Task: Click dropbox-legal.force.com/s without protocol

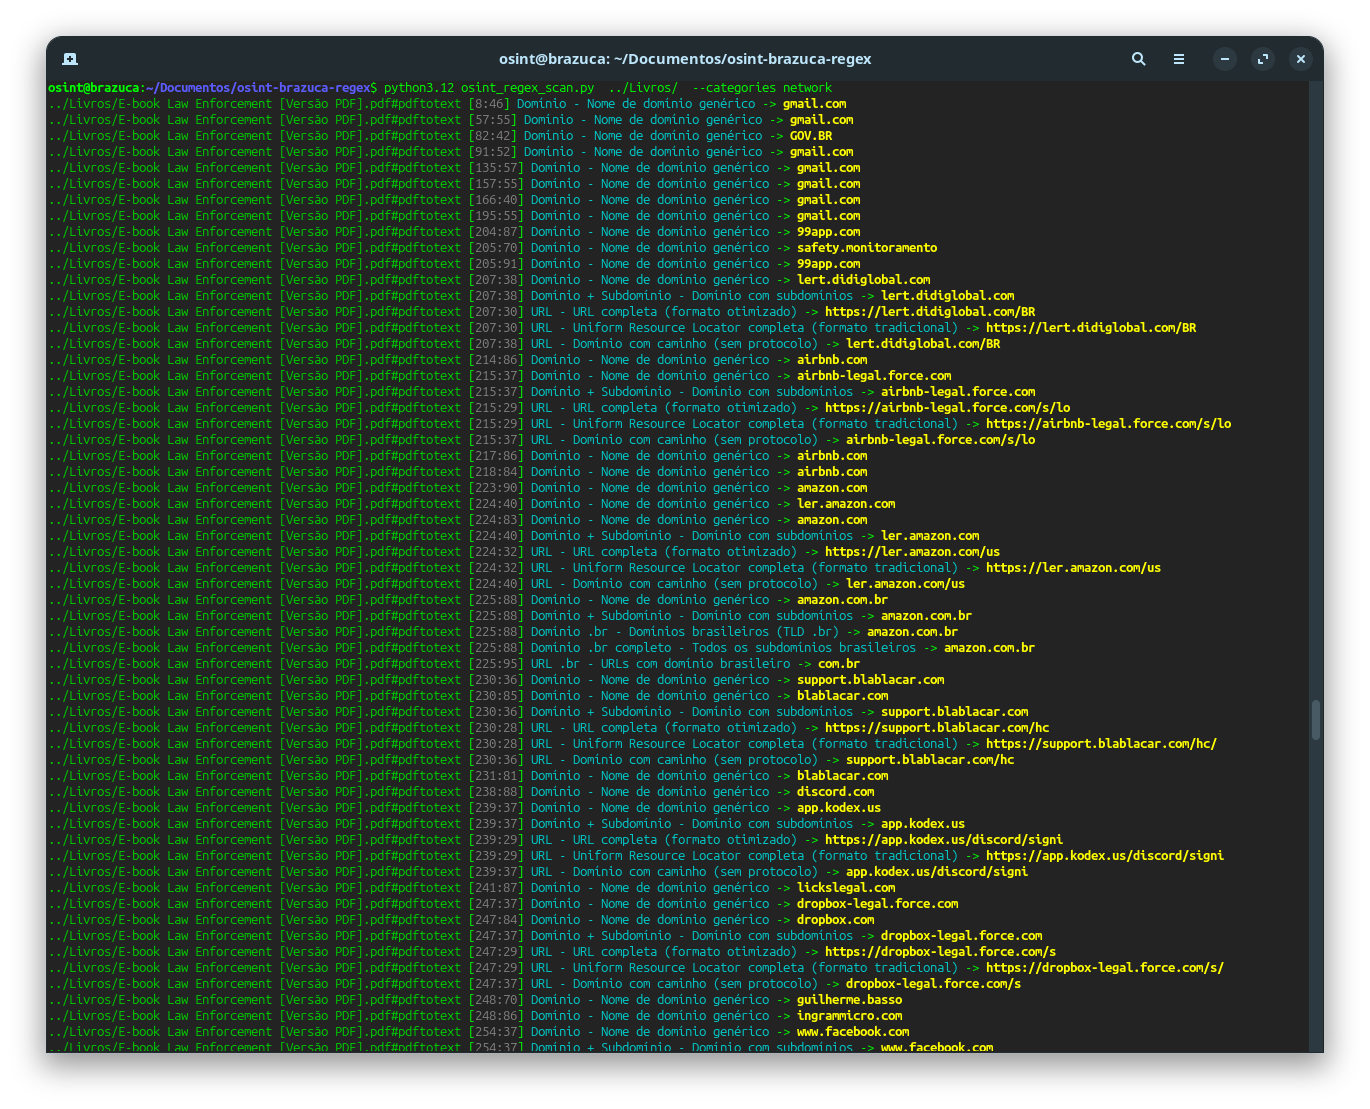Action: point(934,984)
